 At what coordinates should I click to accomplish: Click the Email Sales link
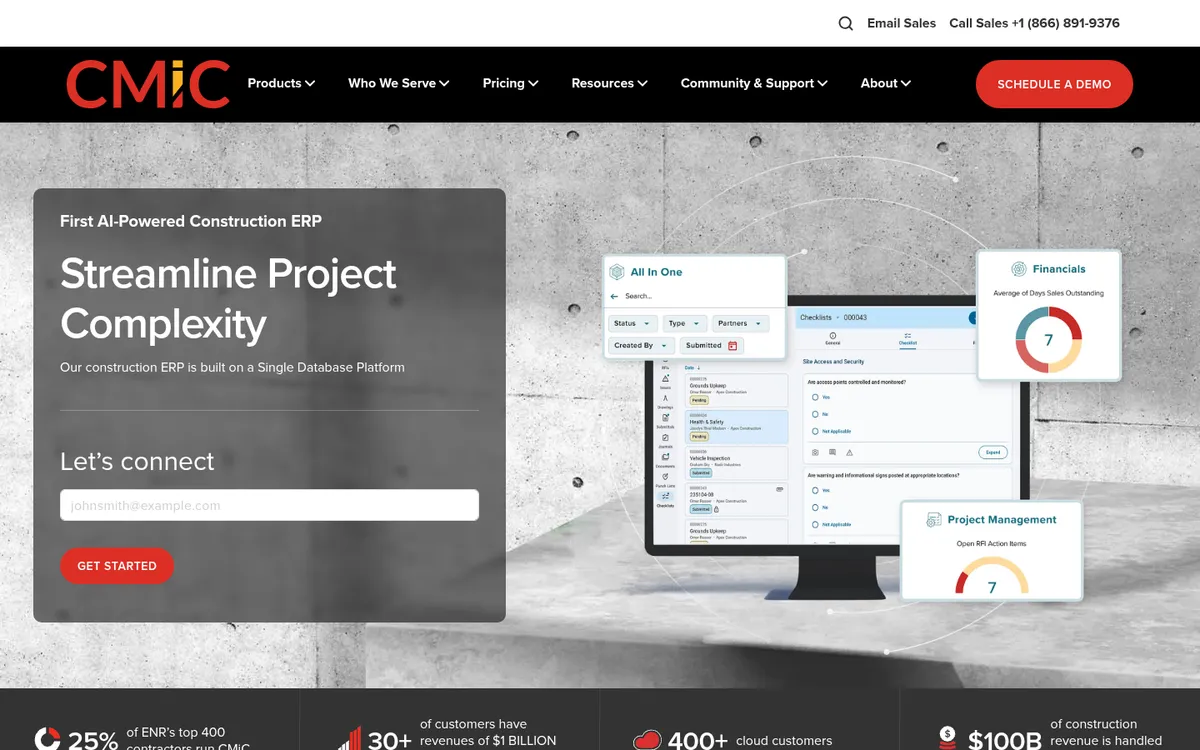coord(902,23)
